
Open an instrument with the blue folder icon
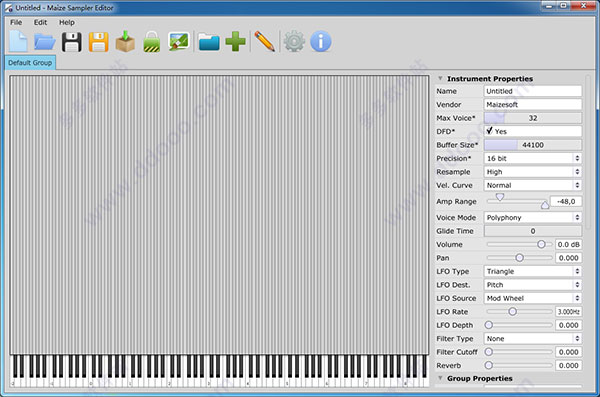(45, 41)
